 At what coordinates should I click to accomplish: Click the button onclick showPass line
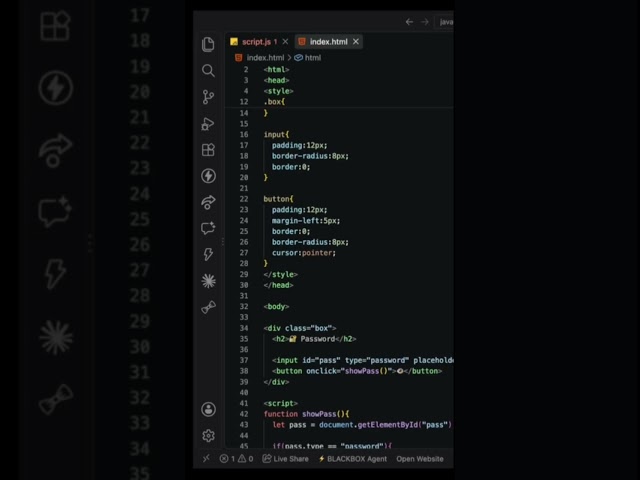(x=357, y=371)
